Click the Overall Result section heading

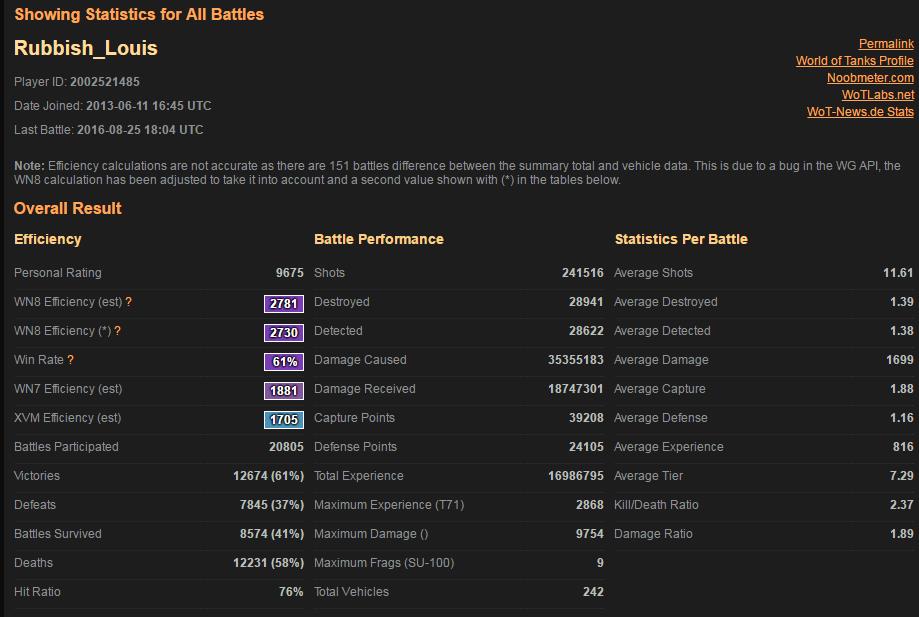tap(66, 208)
